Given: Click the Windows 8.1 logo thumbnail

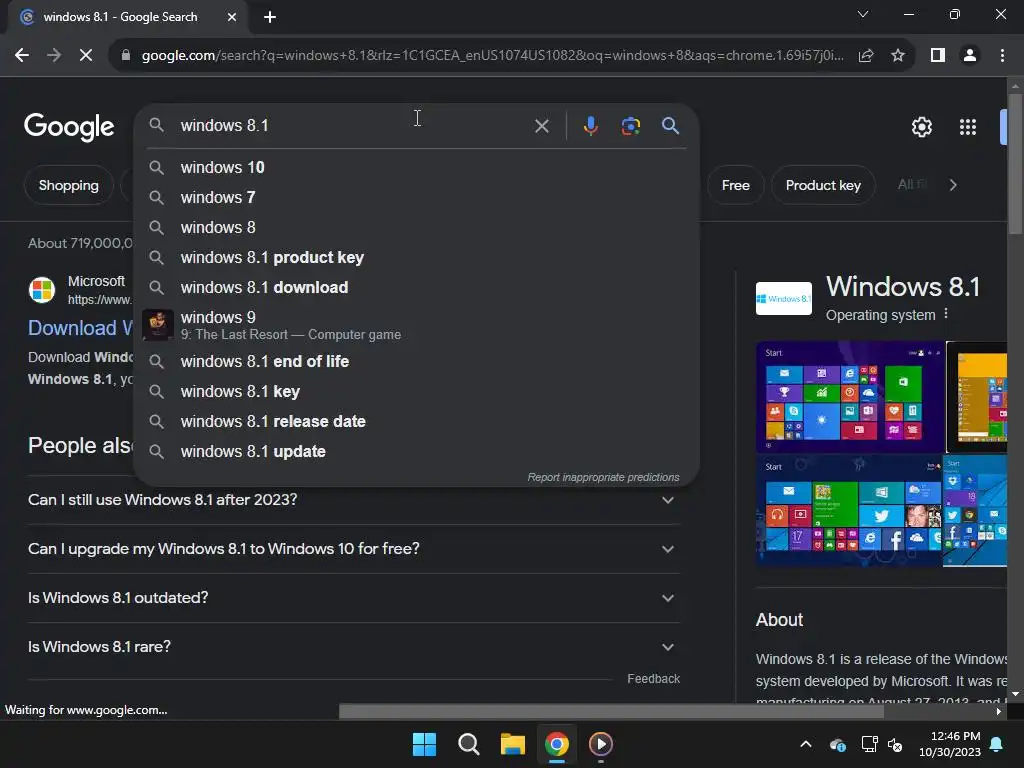Looking at the screenshot, I should click(x=784, y=298).
